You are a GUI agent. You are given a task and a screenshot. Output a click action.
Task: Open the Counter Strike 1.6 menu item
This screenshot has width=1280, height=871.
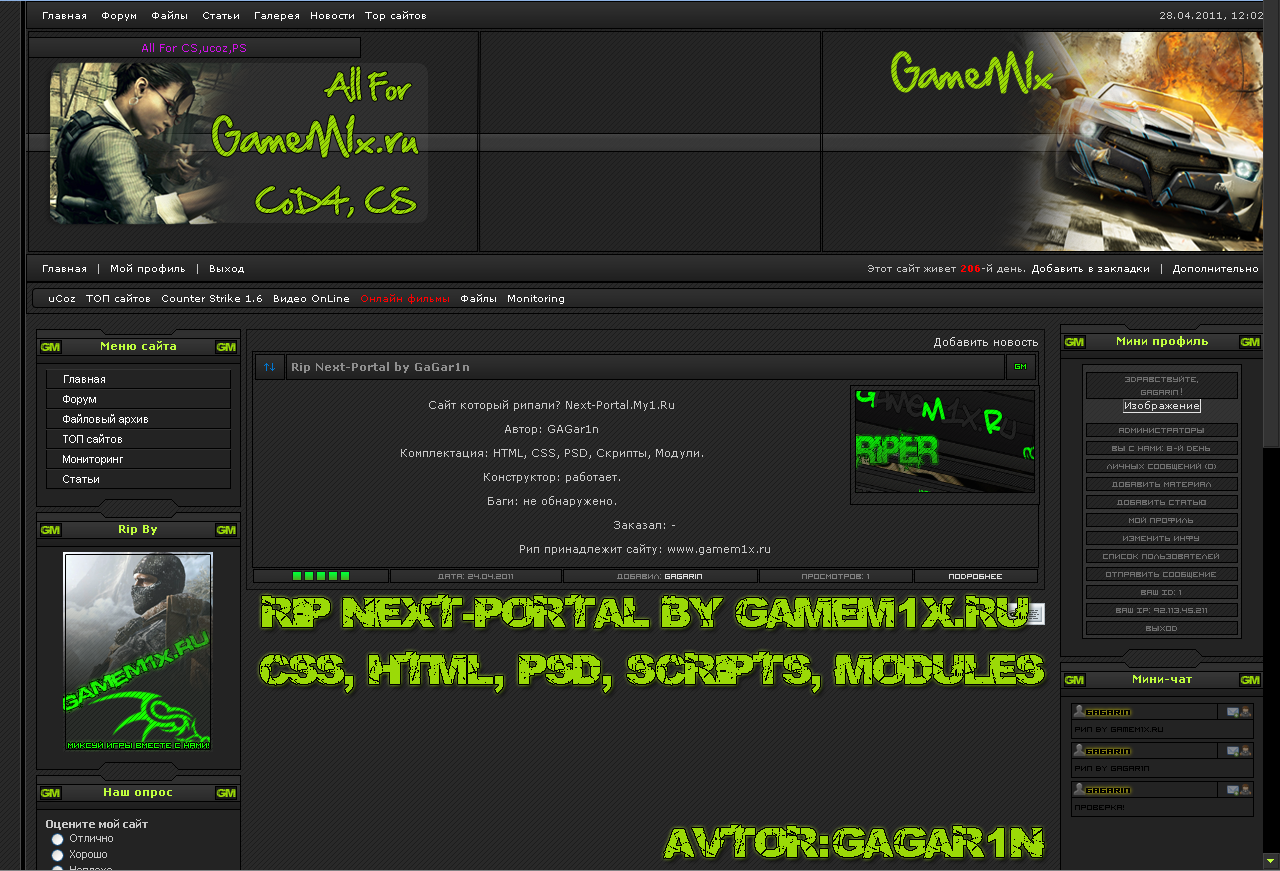(212, 299)
